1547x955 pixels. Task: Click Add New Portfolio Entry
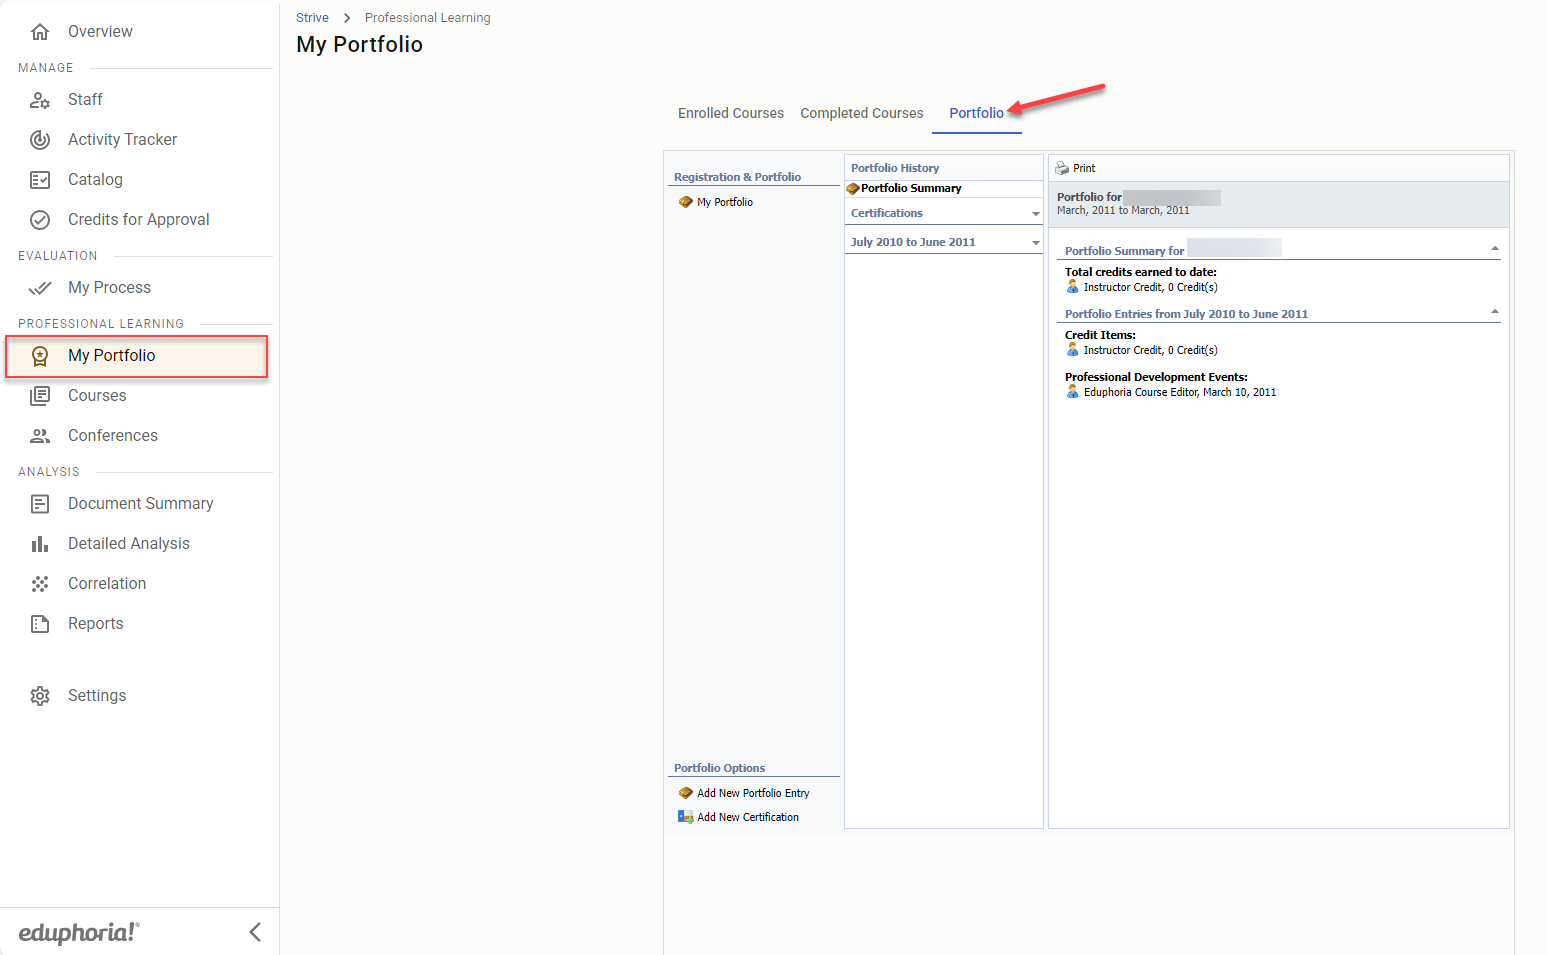click(x=752, y=793)
